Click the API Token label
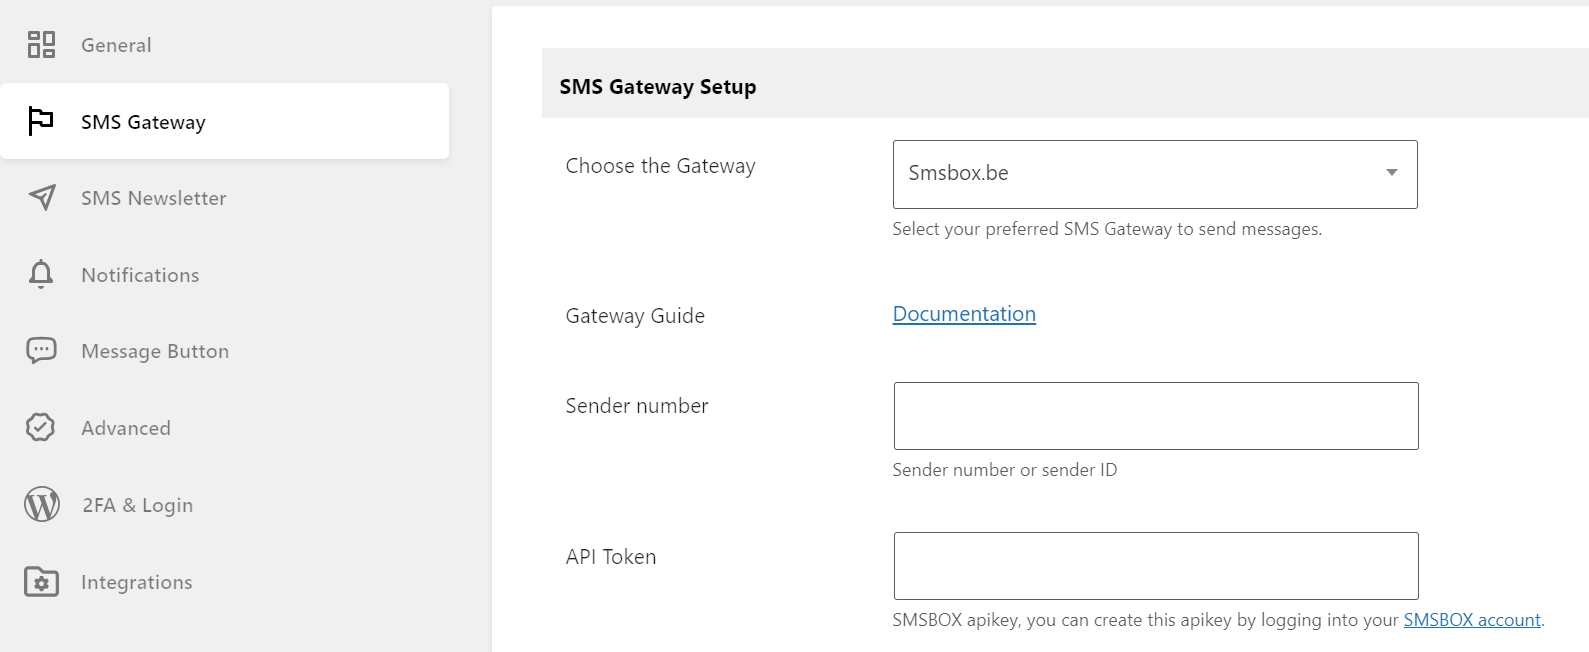1589x652 pixels. [611, 557]
